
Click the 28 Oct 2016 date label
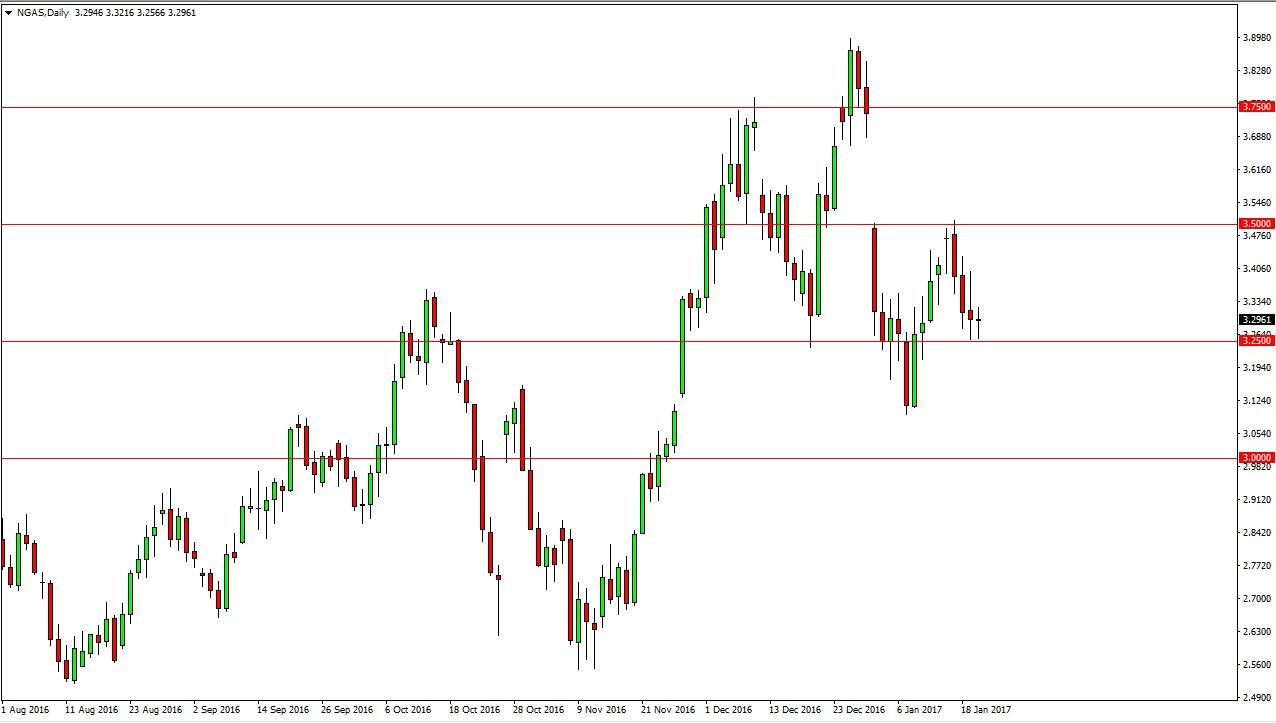540,710
